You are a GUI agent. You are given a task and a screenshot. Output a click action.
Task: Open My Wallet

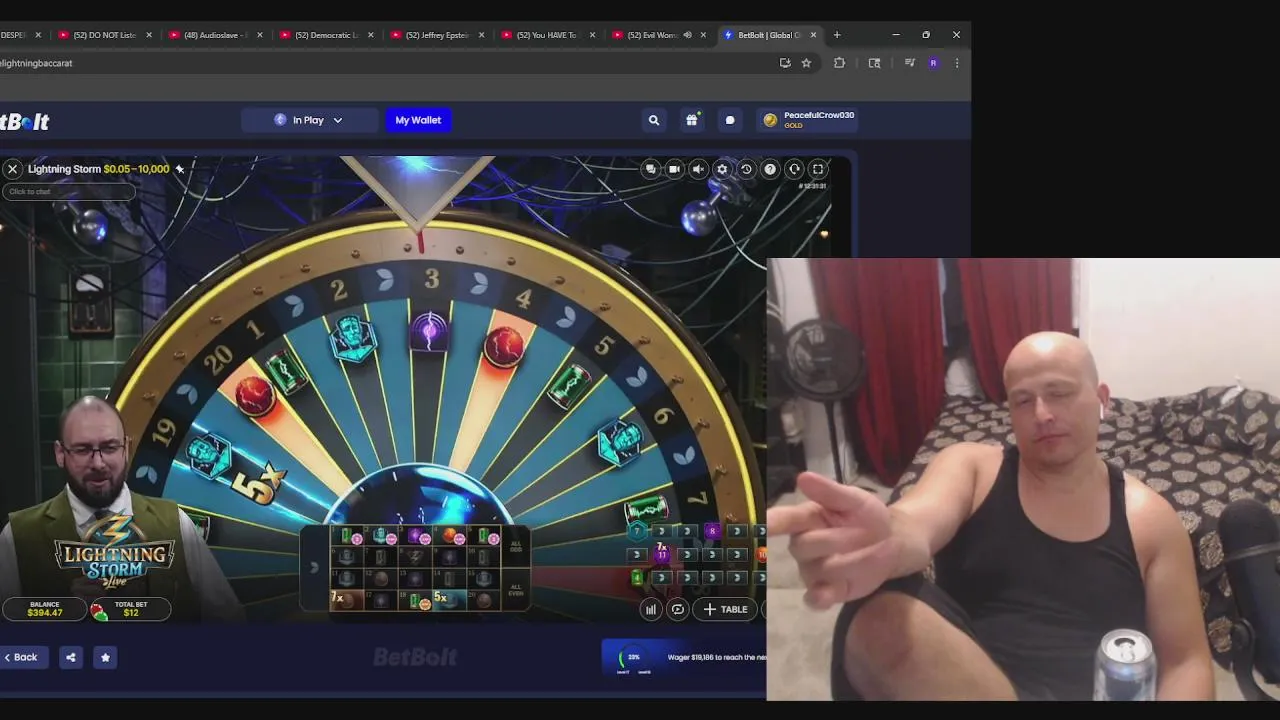[x=418, y=120]
